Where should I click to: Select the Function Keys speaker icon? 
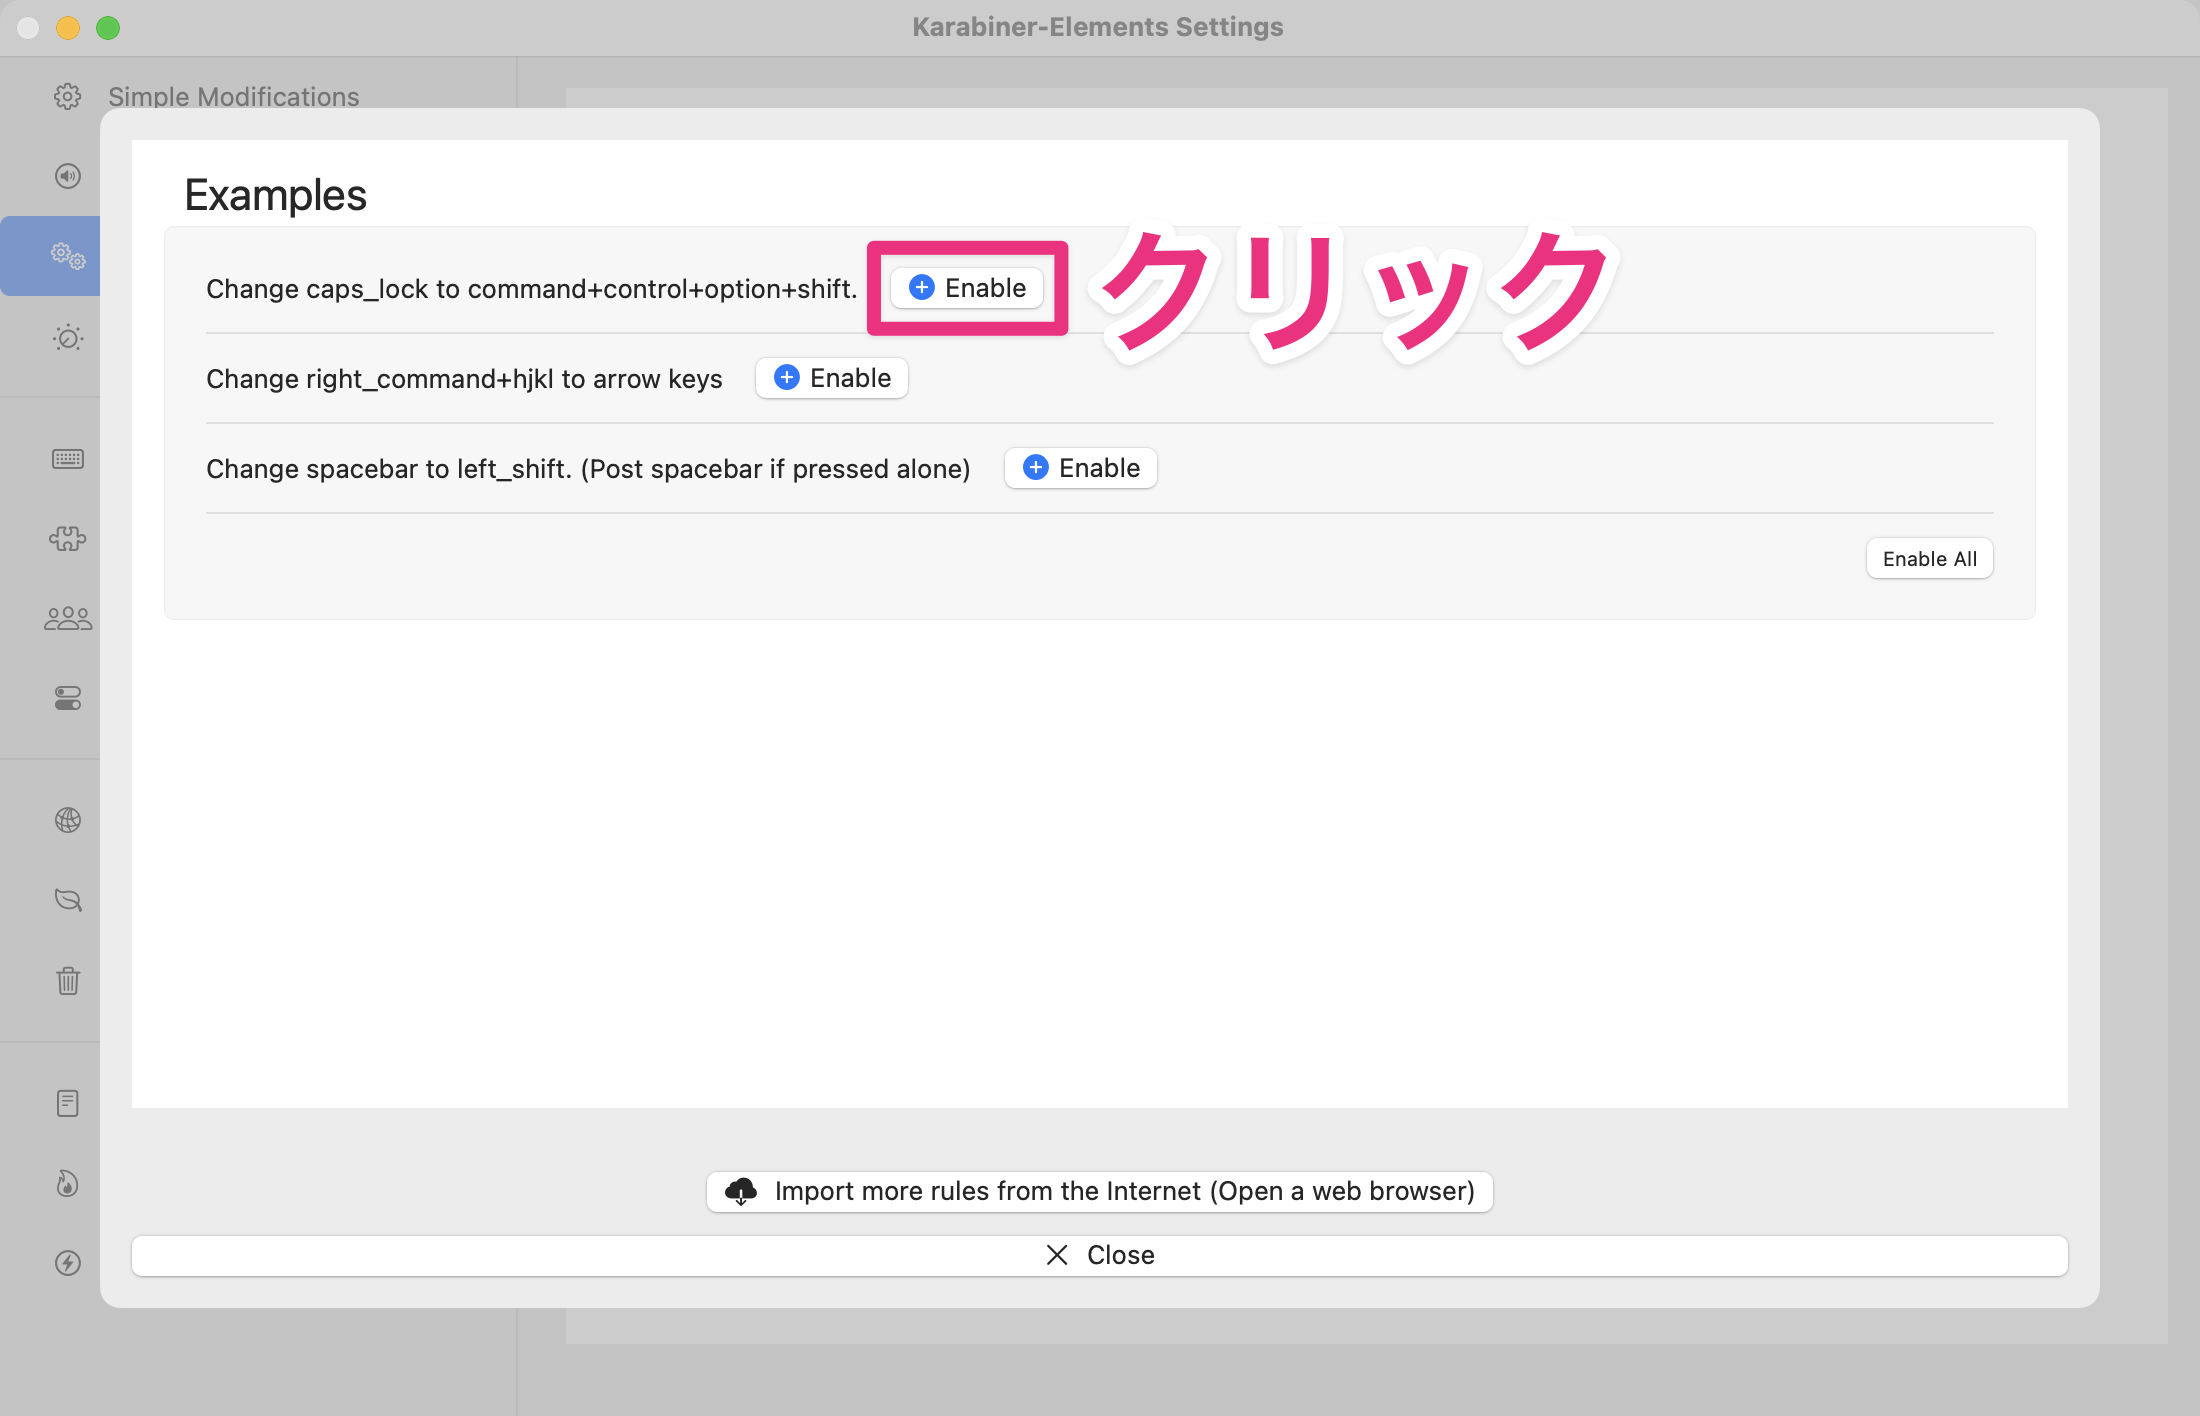pos(67,176)
